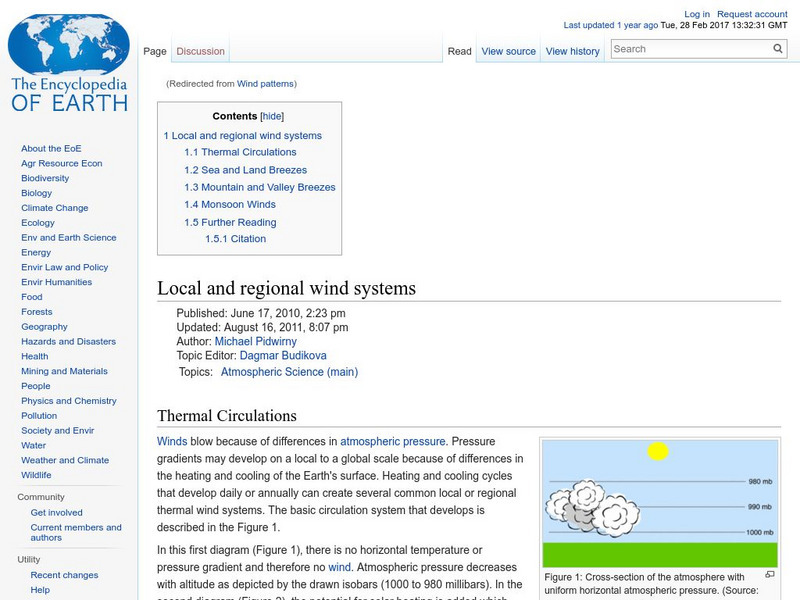This screenshot has width=800, height=600.
Task: Open Weather and Climate topic
Action: pyautogui.click(x=65, y=460)
